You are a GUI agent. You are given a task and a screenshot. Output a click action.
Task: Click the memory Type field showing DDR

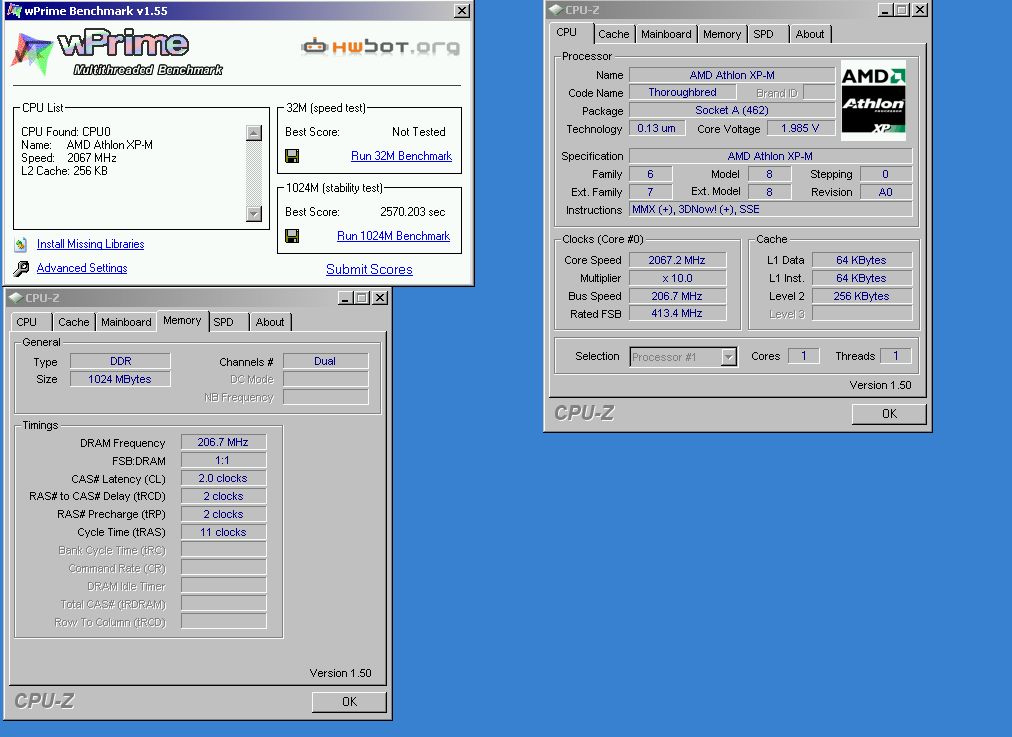120,361
